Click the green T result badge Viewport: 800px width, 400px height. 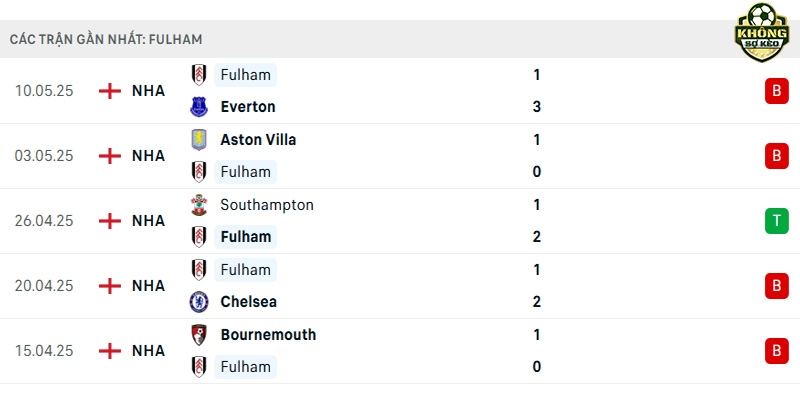(x=777, y=221)
